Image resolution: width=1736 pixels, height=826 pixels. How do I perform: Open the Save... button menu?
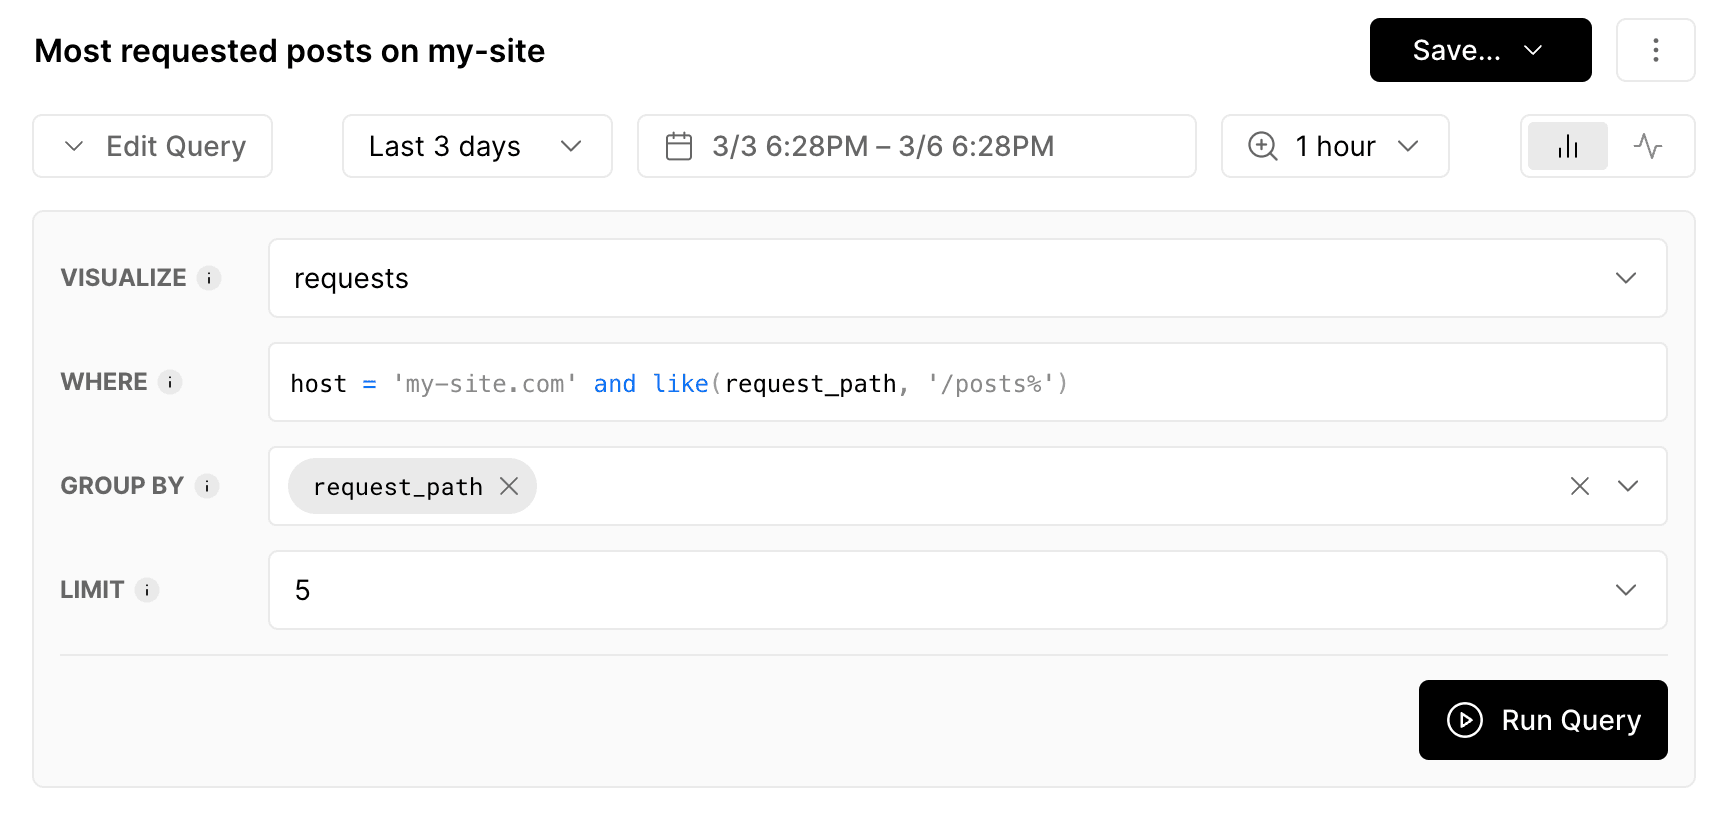click(x=1479, y=50)
